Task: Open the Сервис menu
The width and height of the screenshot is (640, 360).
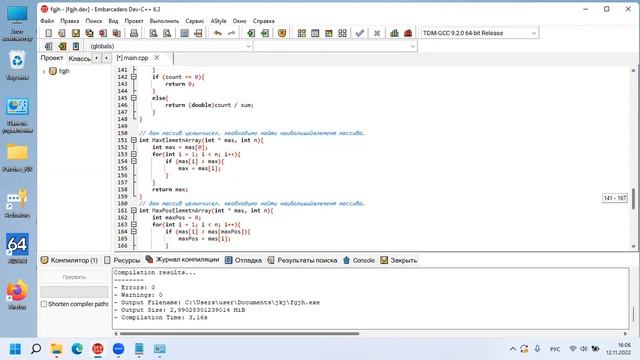Action: pos(195,21)
